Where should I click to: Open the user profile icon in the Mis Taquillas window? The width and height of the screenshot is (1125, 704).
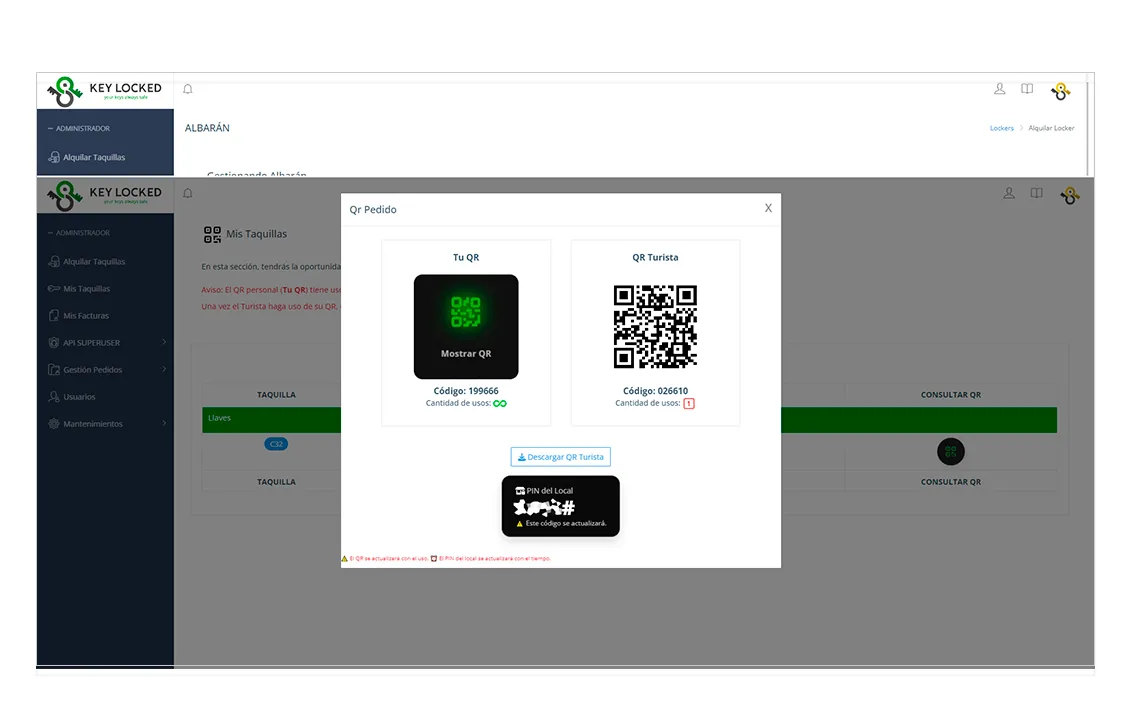click(x=1009, y=193)
